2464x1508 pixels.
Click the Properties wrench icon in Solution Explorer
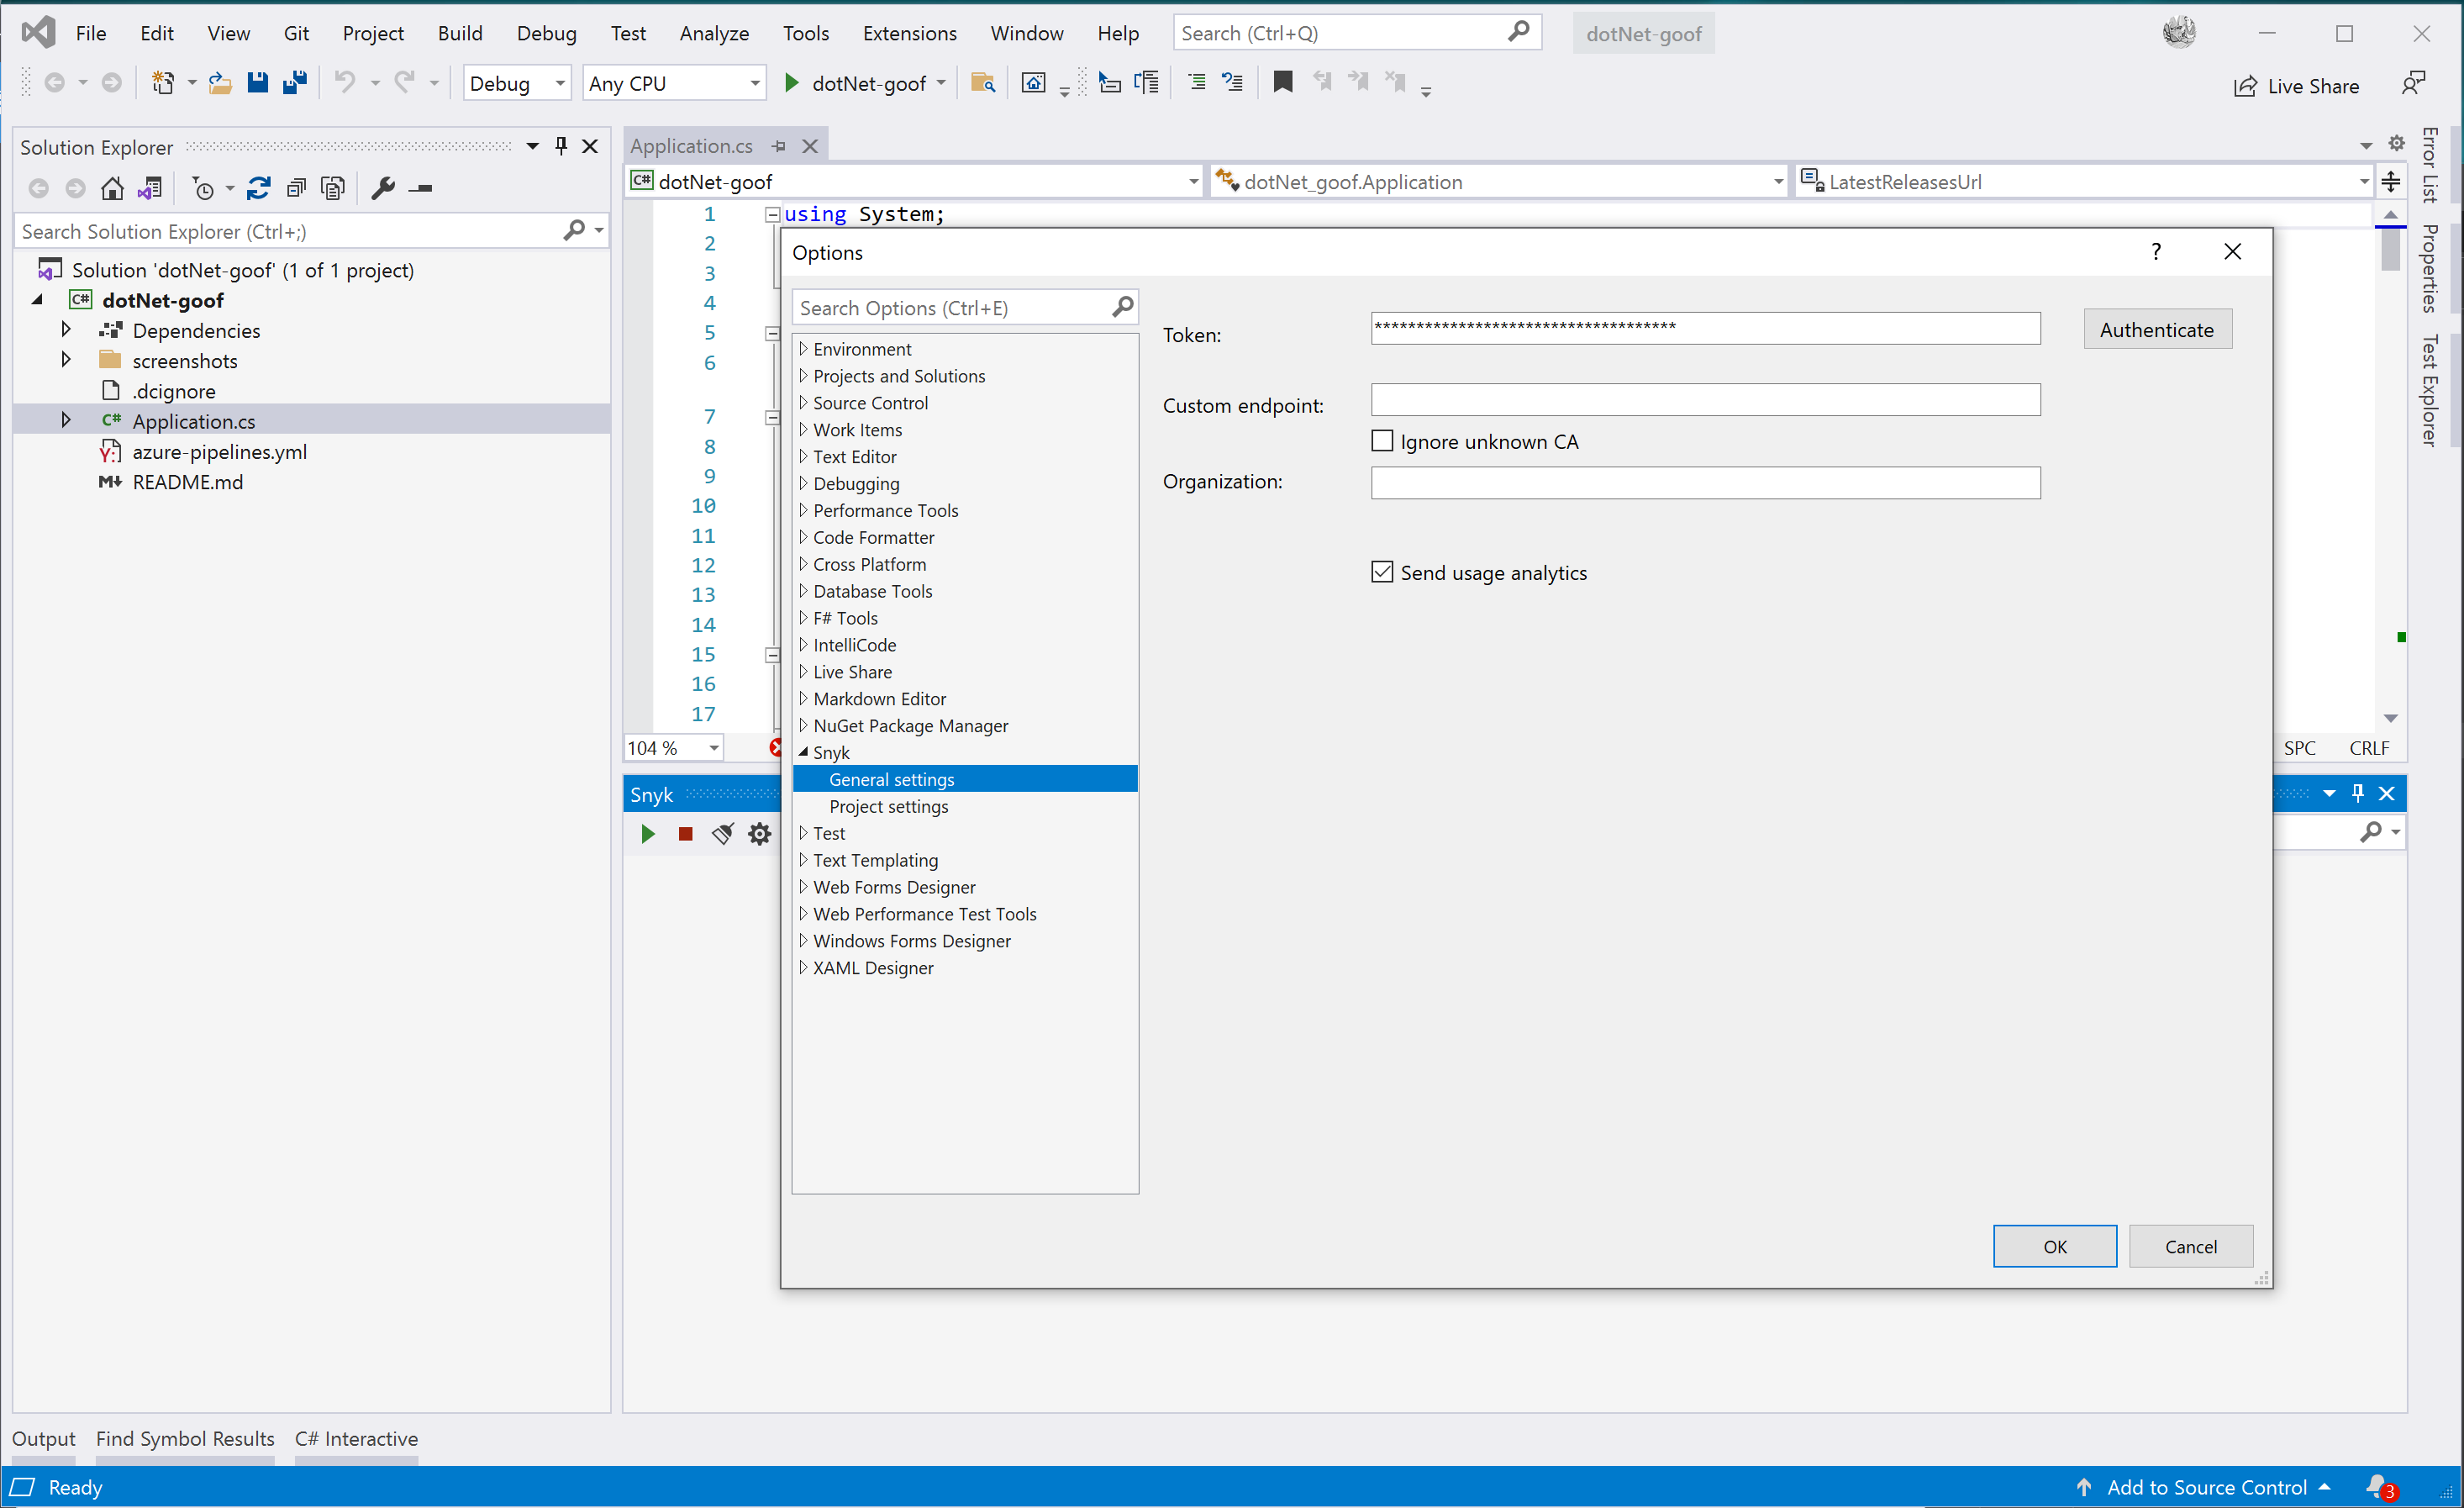tap(383, 188)
